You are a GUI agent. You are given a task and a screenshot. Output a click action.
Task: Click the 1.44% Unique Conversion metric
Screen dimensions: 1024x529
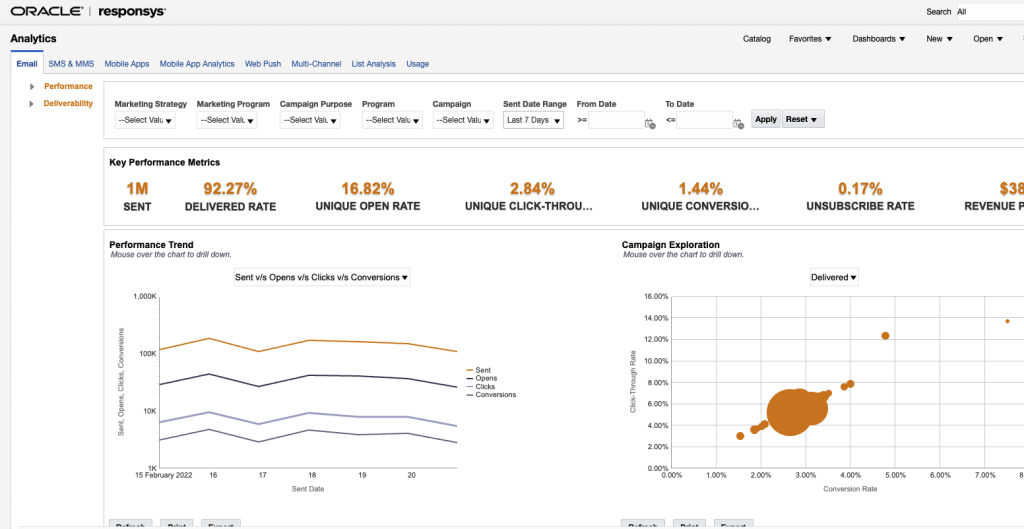[700, 197]
